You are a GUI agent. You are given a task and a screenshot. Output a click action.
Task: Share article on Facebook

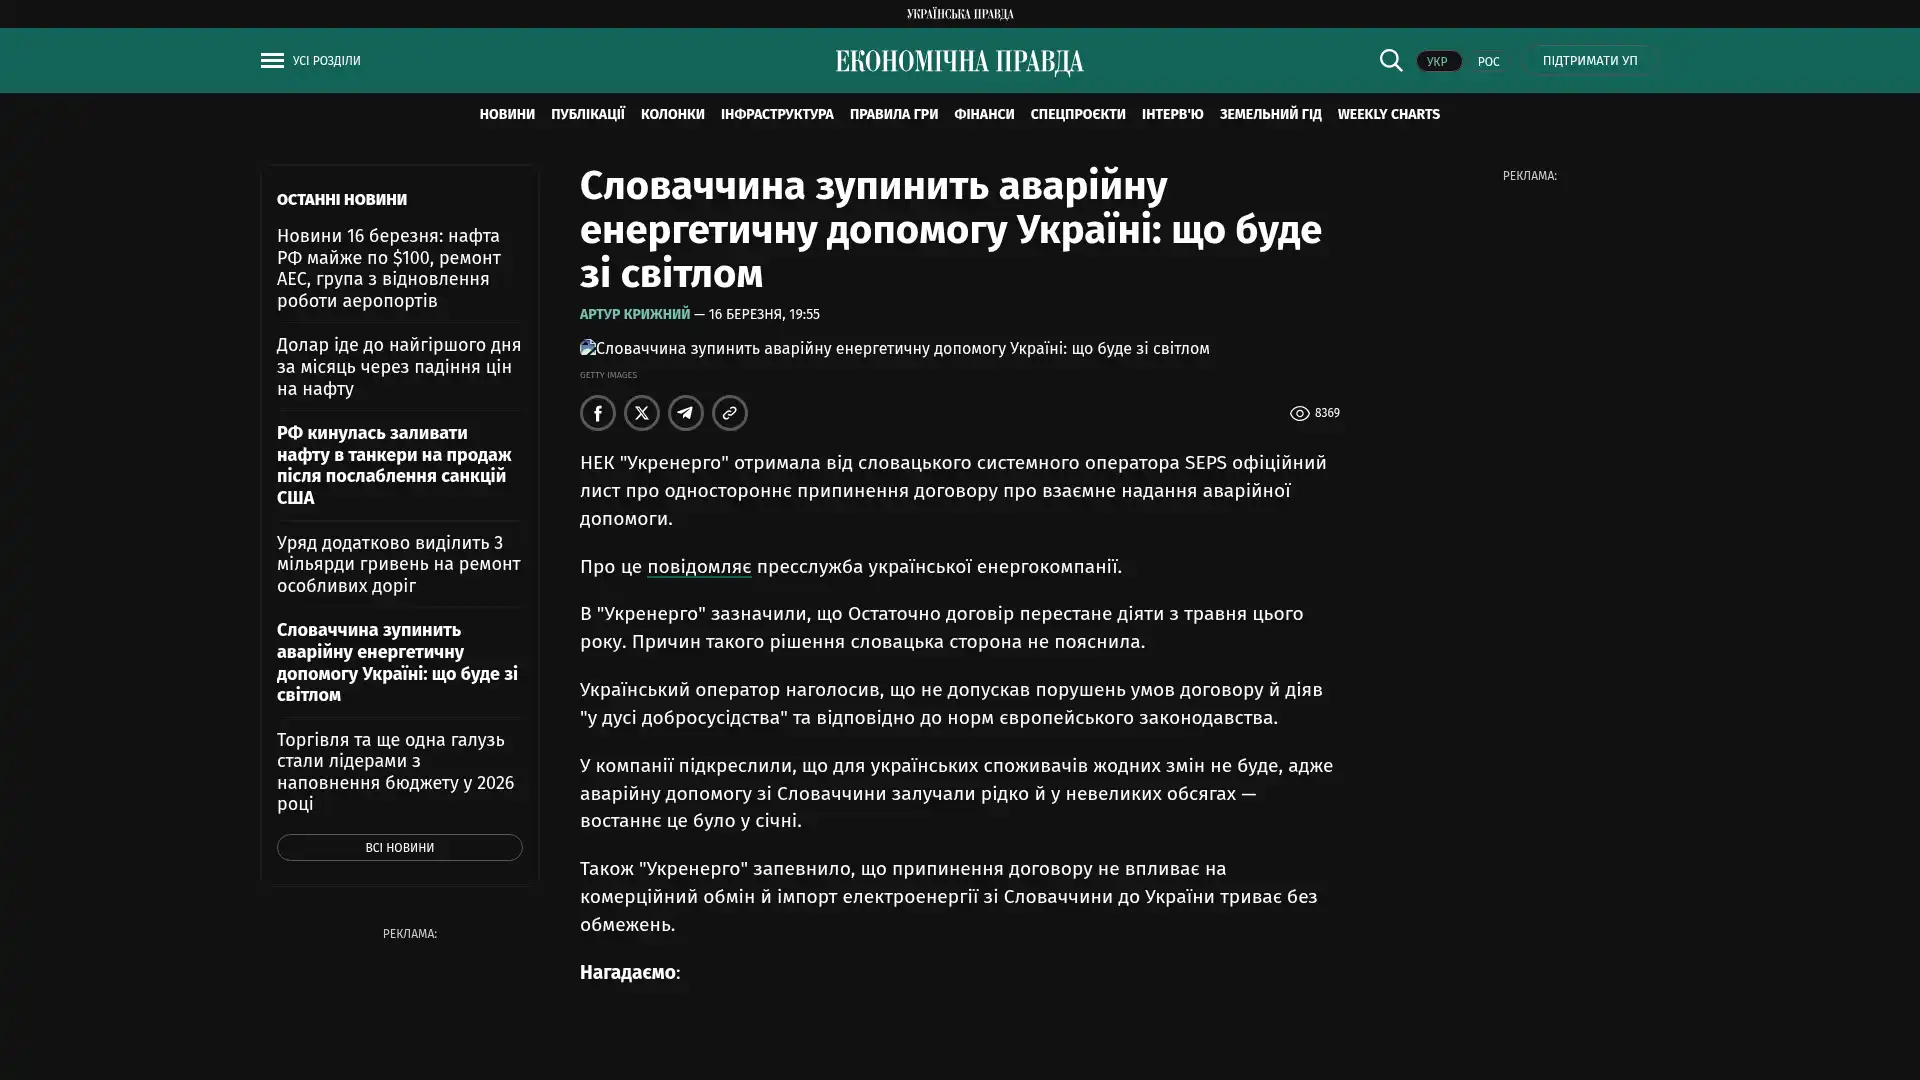click(597, 413)
